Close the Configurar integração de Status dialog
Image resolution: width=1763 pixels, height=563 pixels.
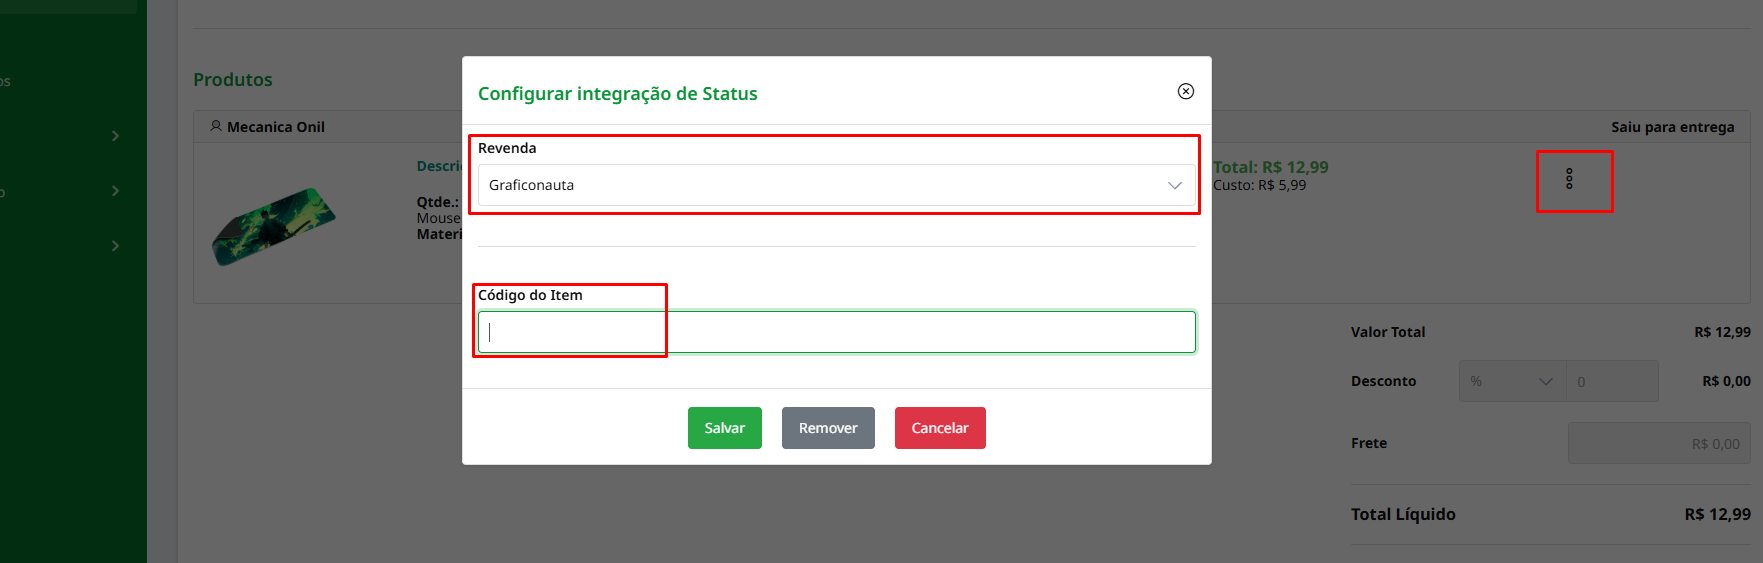click(x=1186, y=91)
